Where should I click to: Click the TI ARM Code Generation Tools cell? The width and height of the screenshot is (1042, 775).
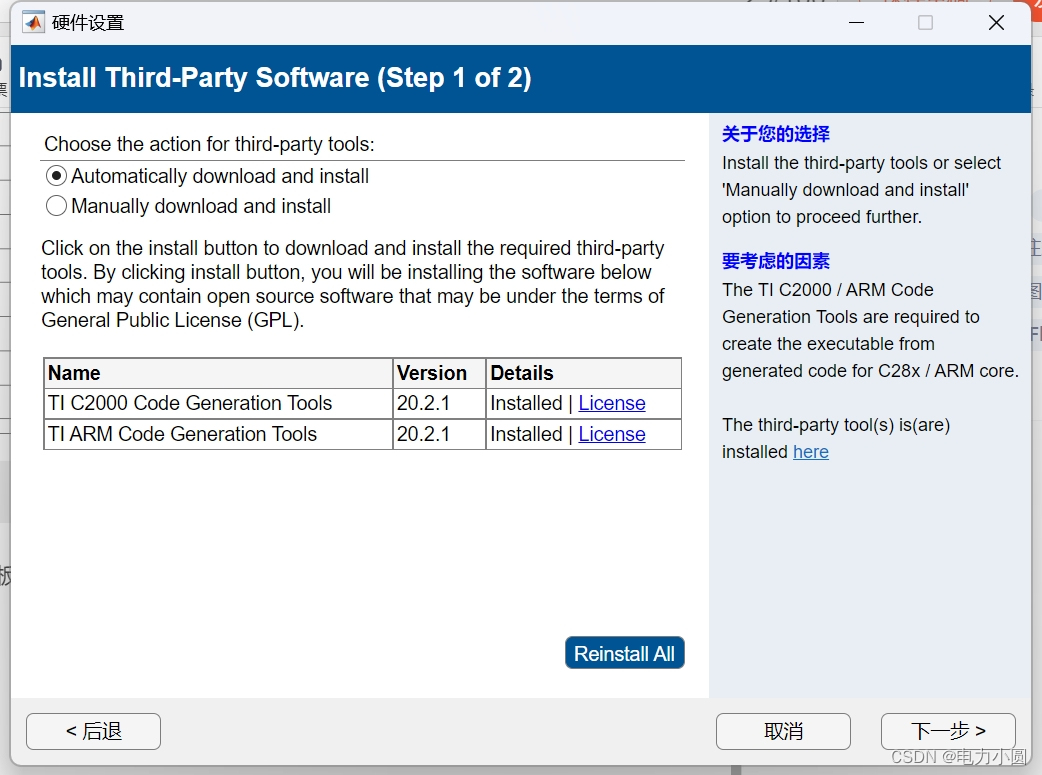(218, 434)
